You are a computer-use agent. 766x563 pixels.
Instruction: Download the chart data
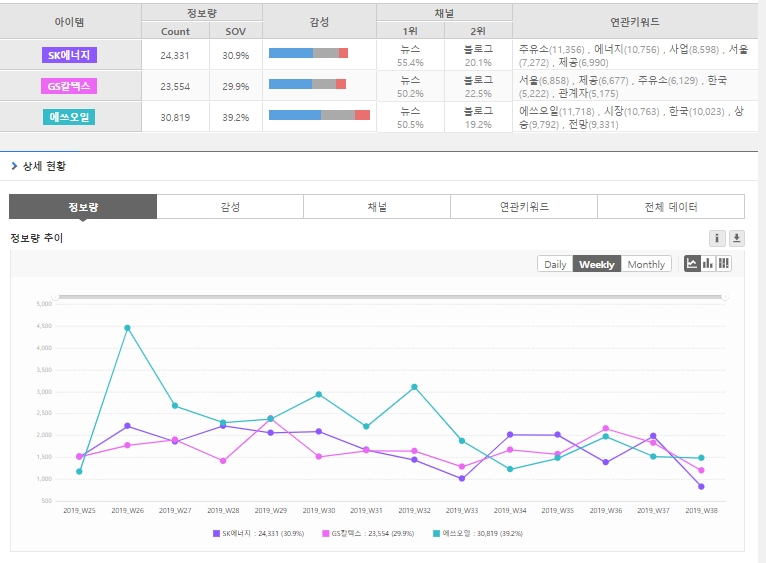(x=737, y=238)
